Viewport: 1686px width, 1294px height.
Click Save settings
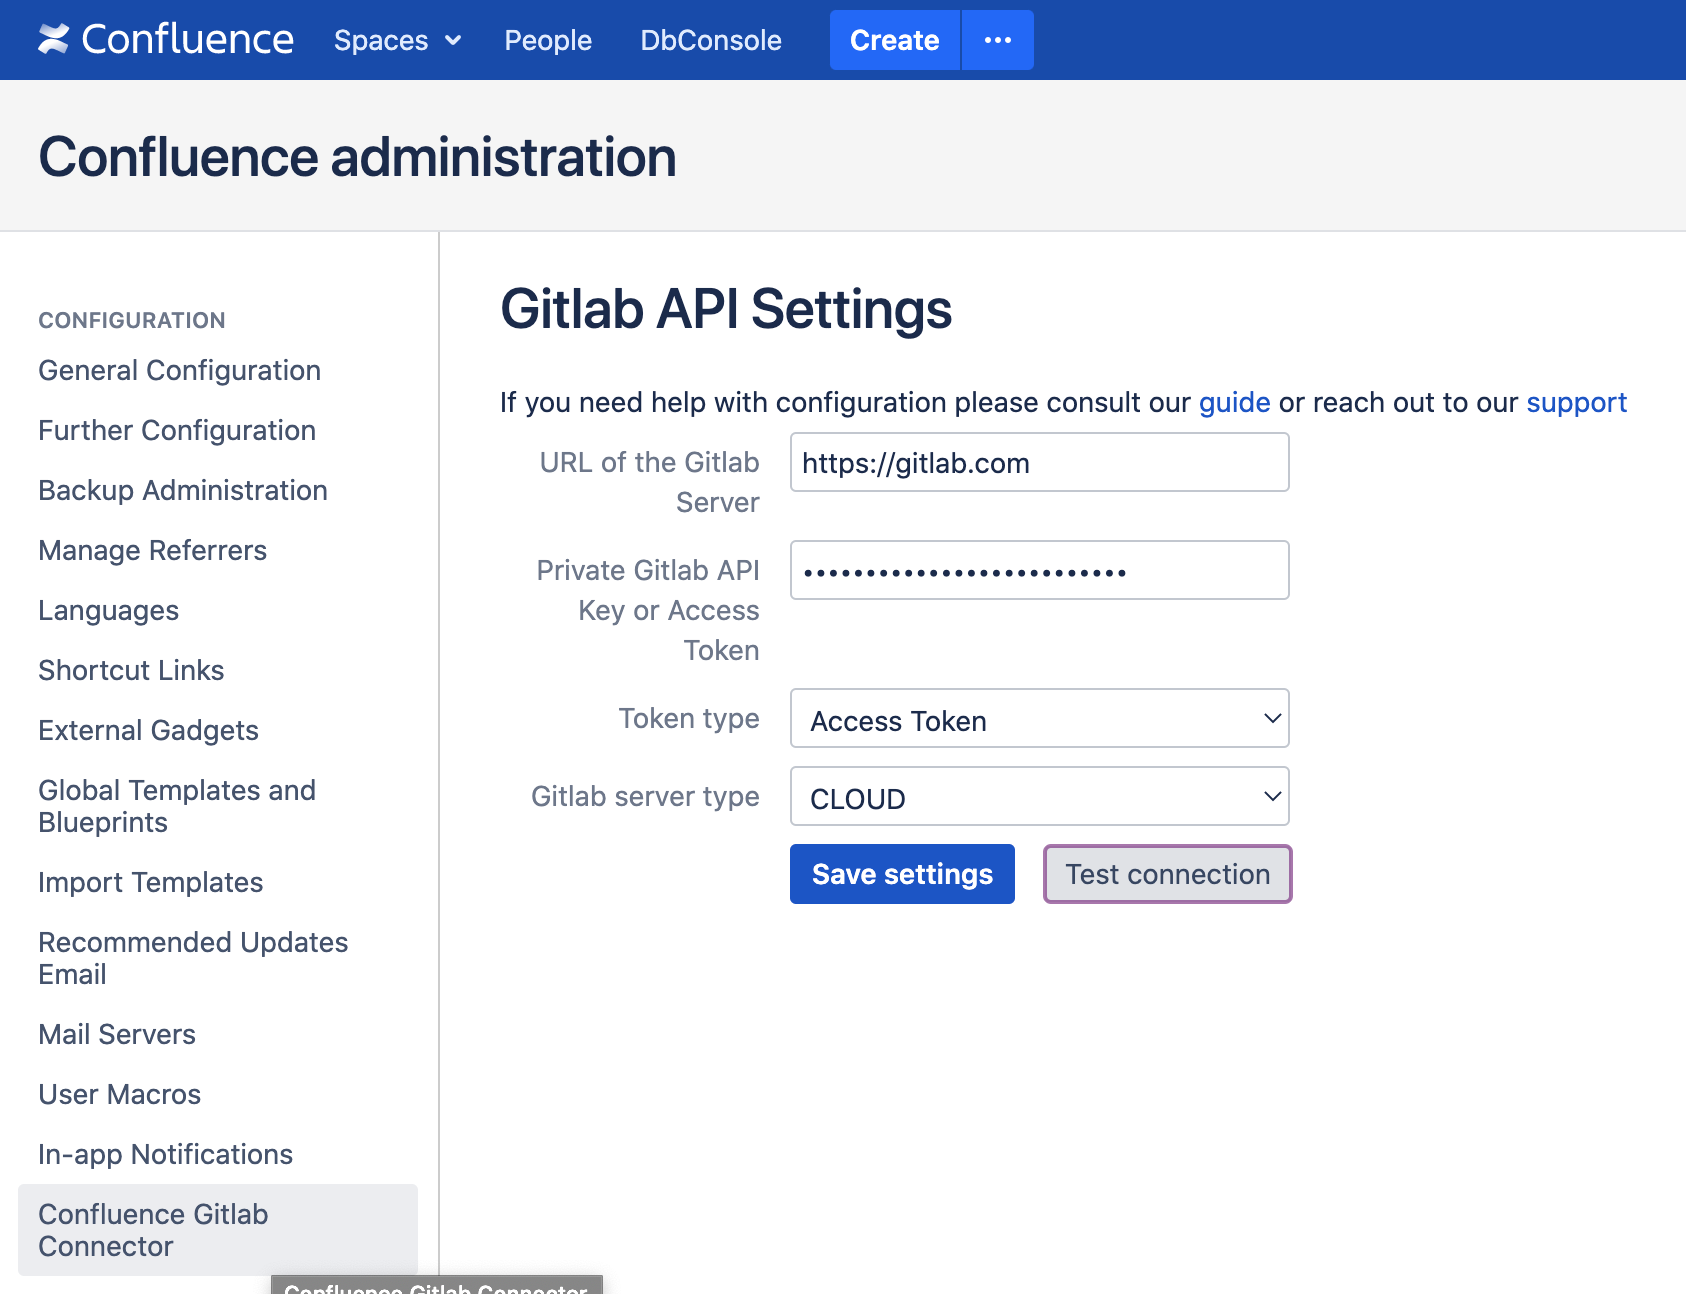tap(901, 873)
